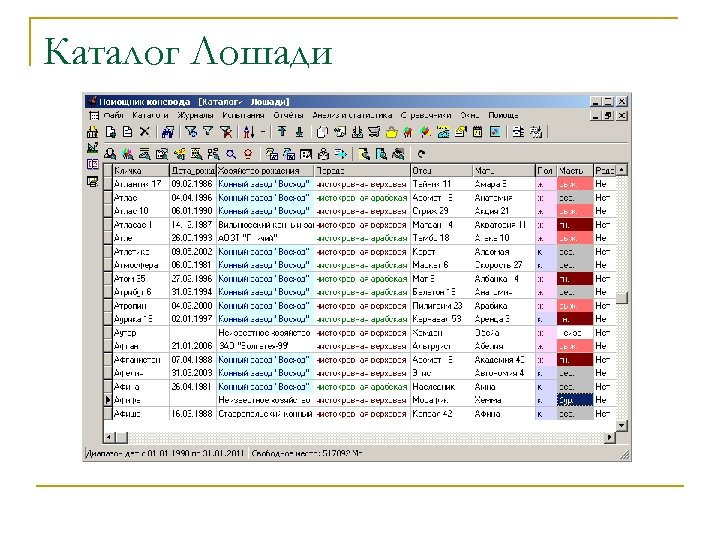Open the Отчёты menu
The width and height of the screenshot is (720, 540).
click(288, 115)
